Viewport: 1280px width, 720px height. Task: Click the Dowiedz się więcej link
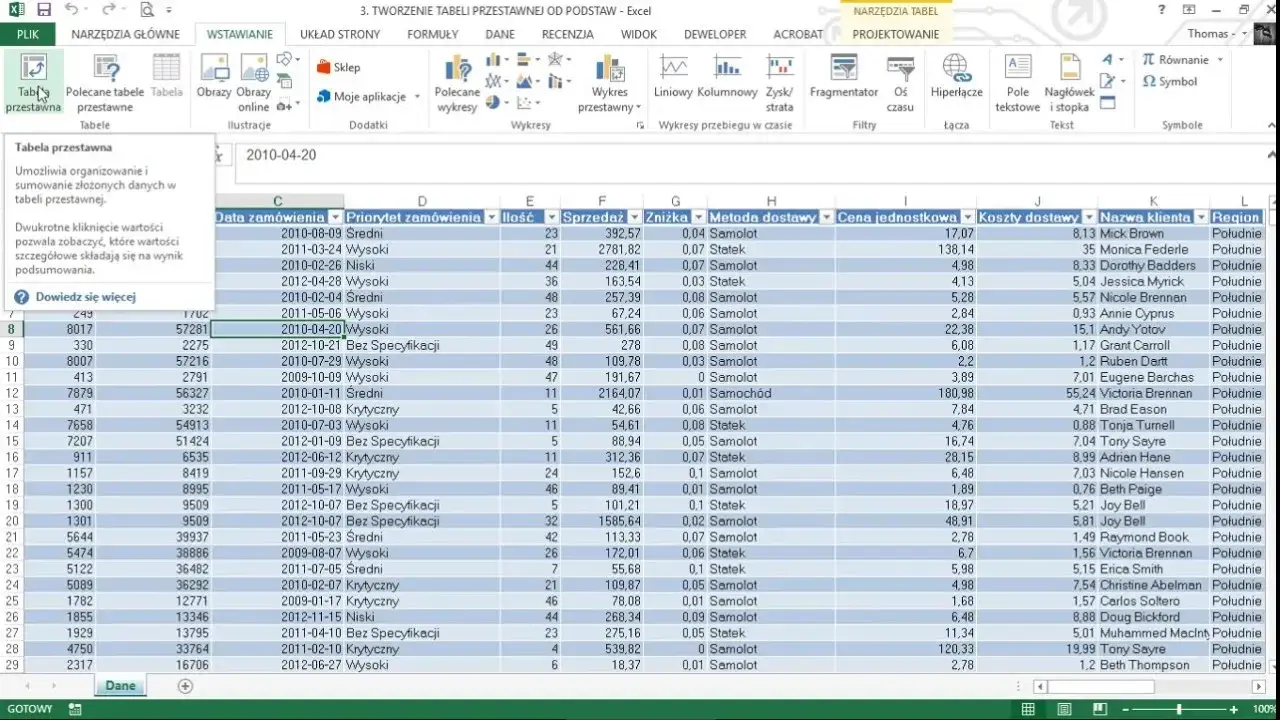[86, 297]
